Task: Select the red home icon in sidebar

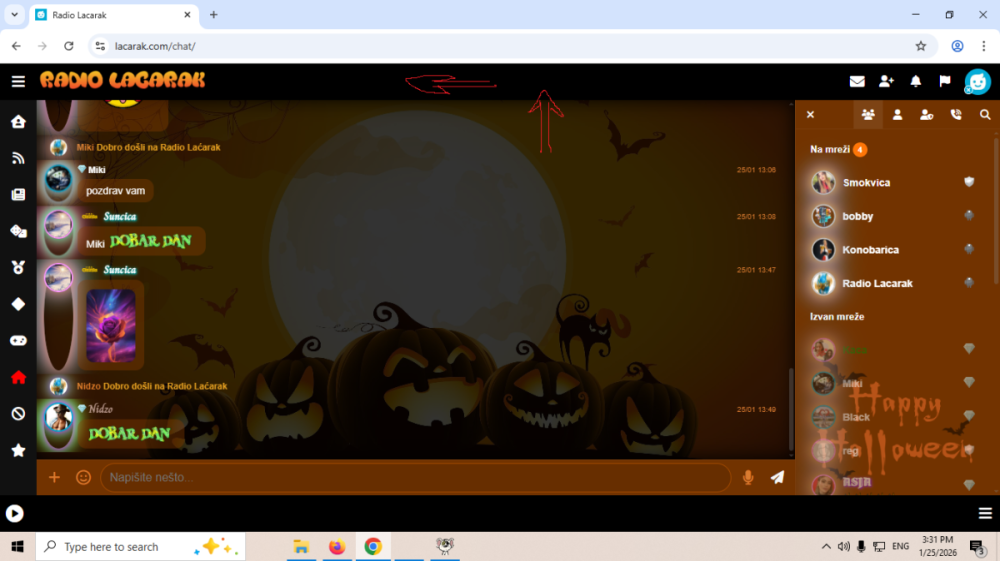Action: tap(18, 377)
